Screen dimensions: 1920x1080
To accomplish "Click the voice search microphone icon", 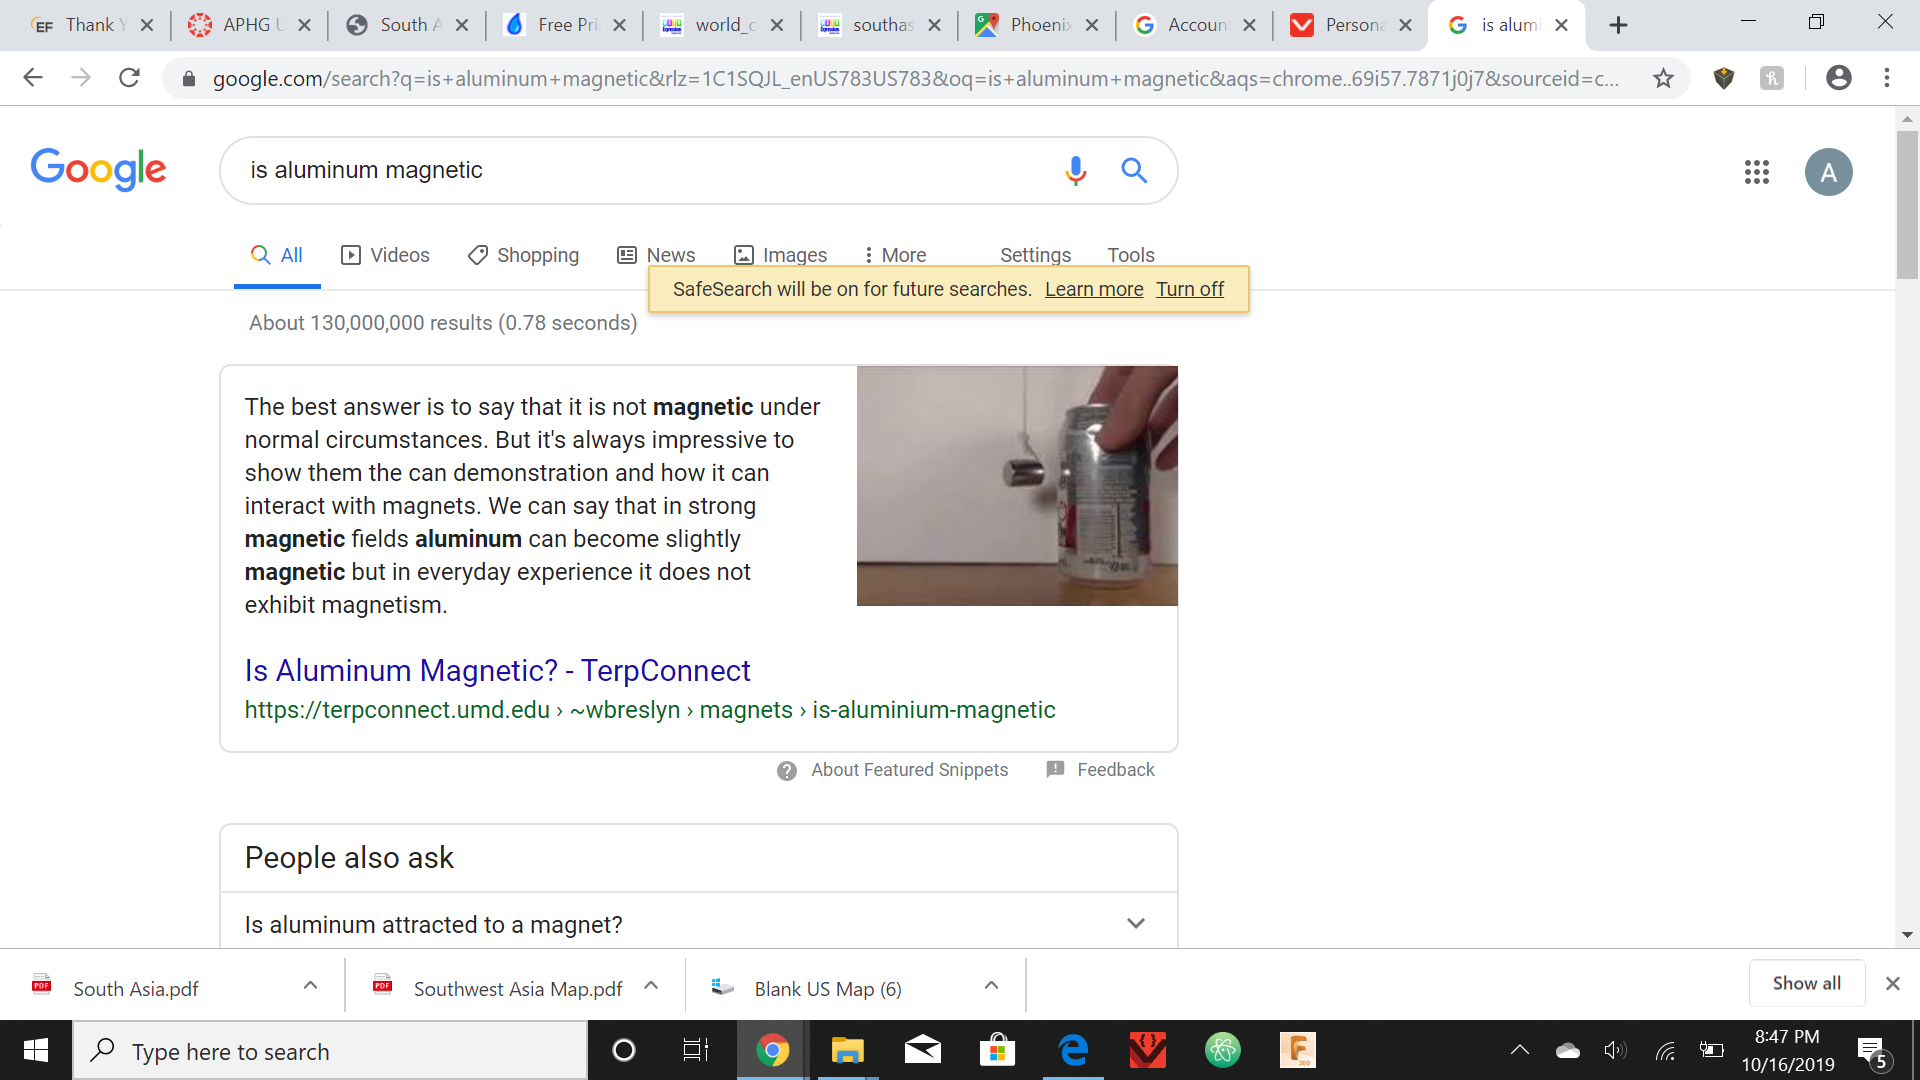I will [1075, 171].
